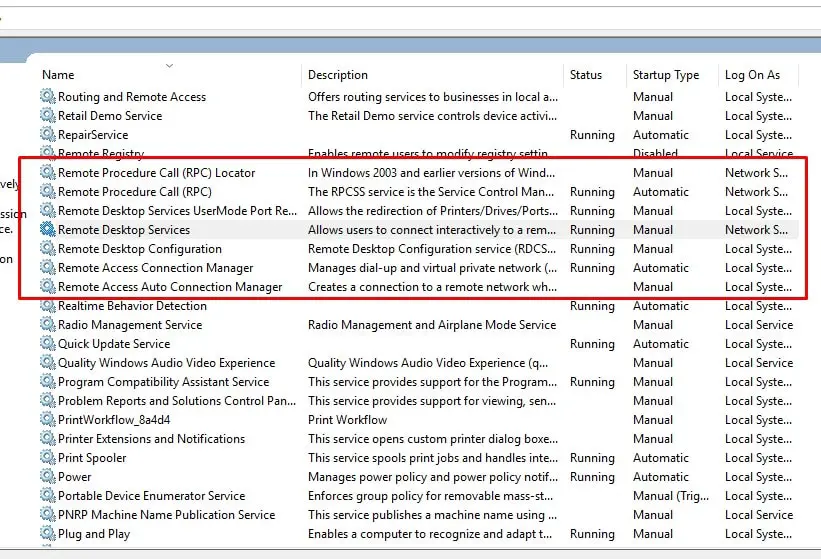
Task: Click the Remote Access Auto Connection Manager icon
Action: [x=48, y=286]
